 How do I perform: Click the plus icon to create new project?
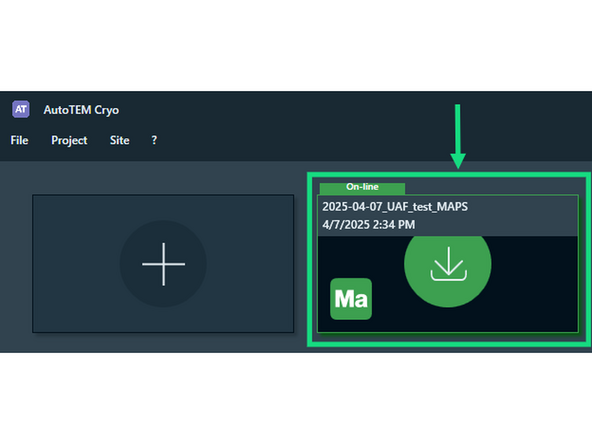pyautogui.click(x=163, y=264)
